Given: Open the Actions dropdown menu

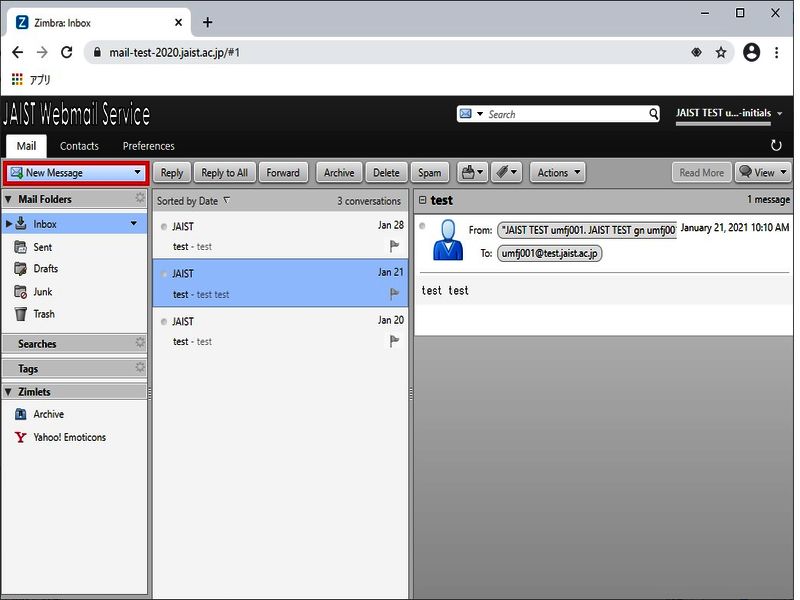Looking at the screenshot, I should [x=558, y=173].
